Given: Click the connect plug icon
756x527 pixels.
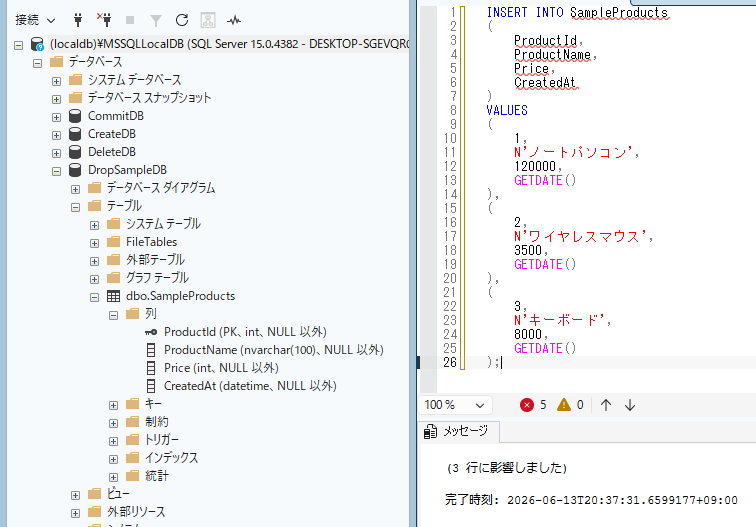Looking at the screenshot, I should [78, 20].
